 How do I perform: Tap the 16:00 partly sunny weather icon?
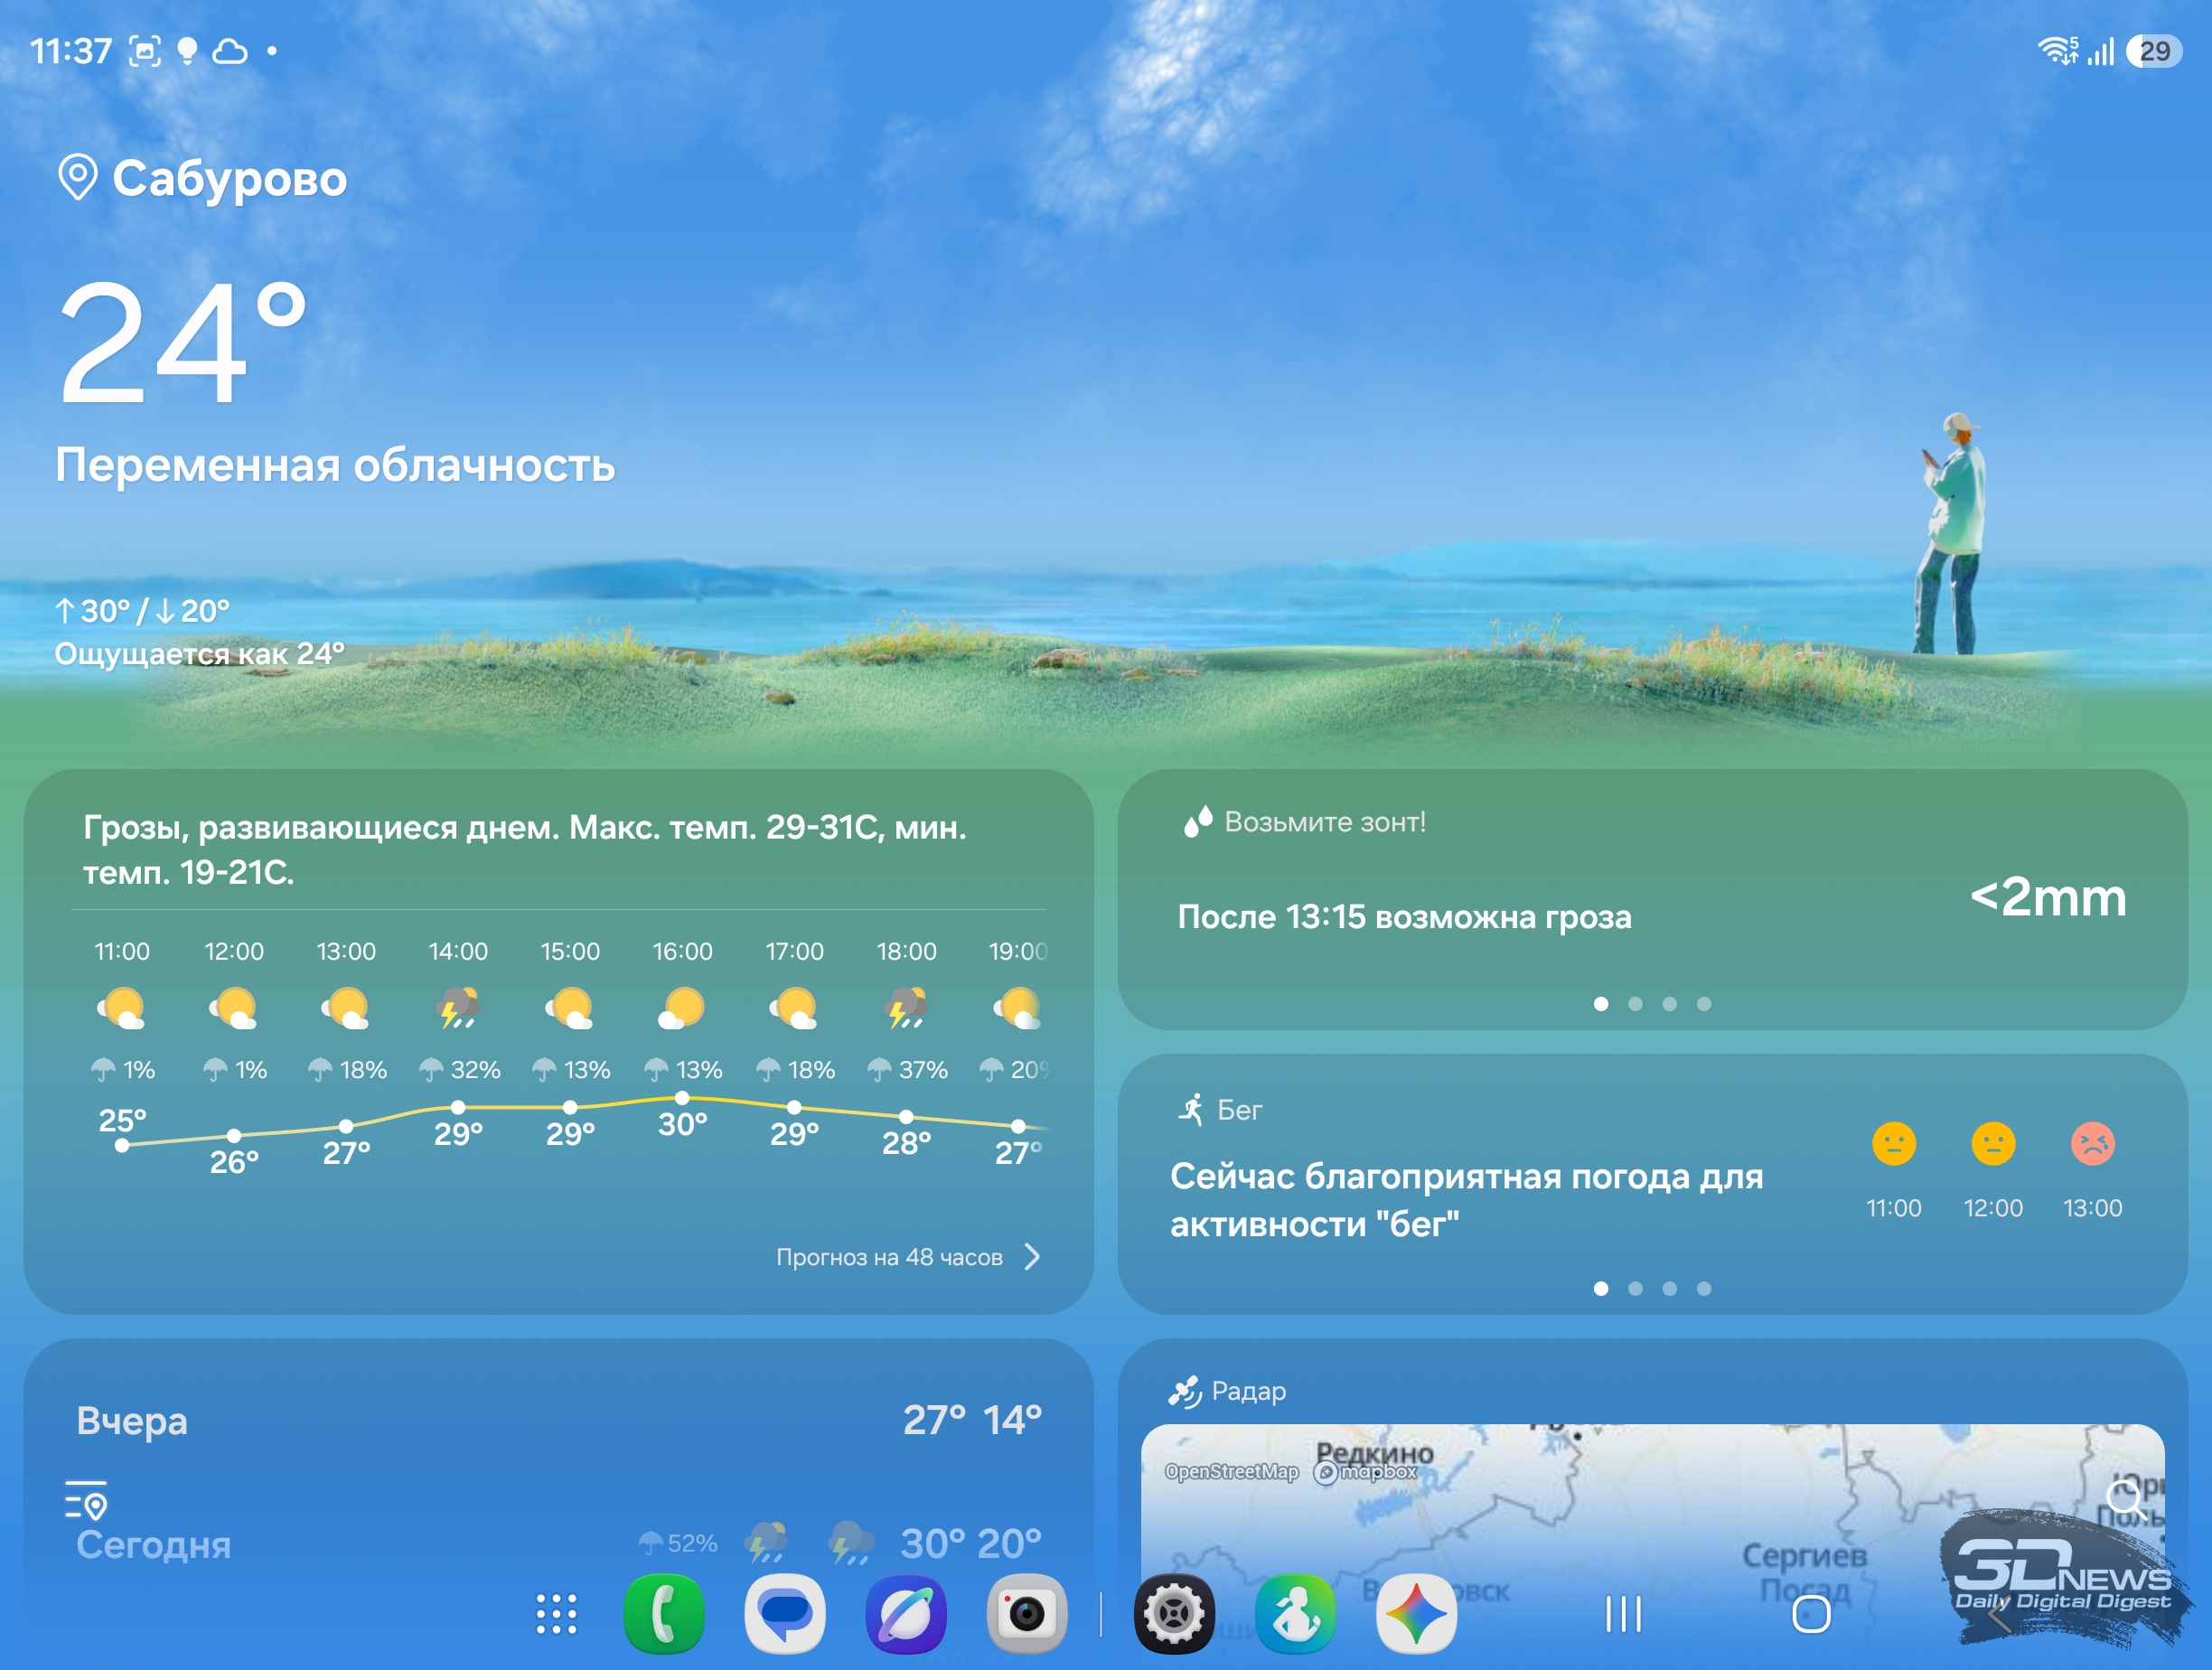(682, 1008)
